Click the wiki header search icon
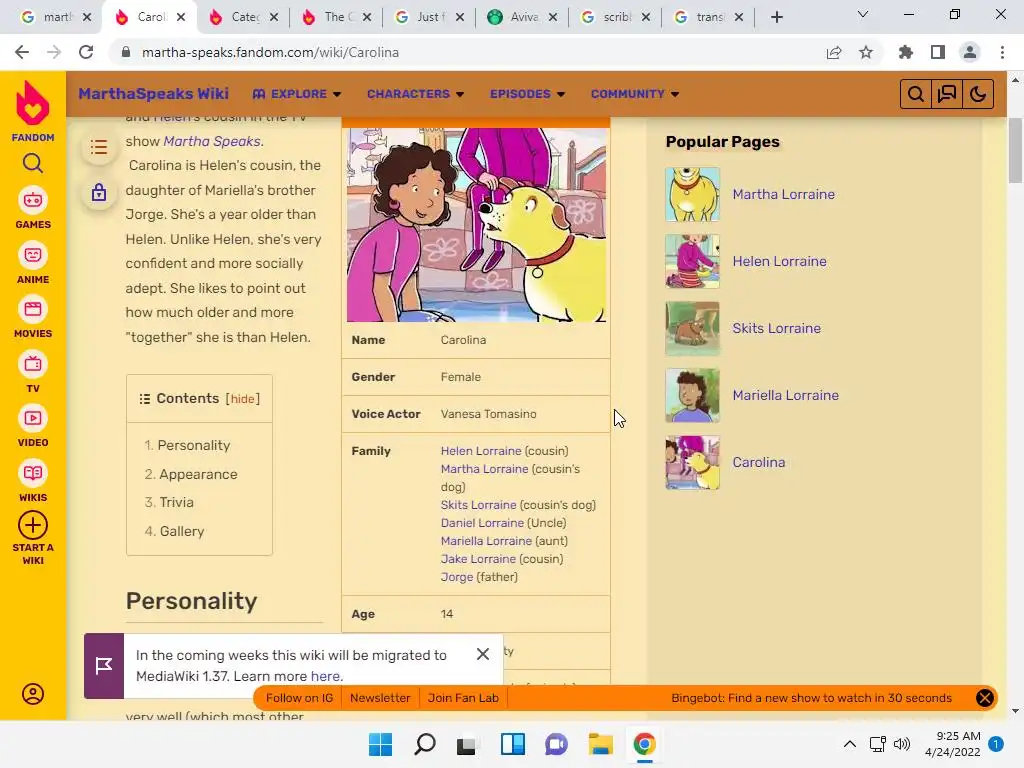This screenshot has width=1024, height=768. [x=916, y=94]
